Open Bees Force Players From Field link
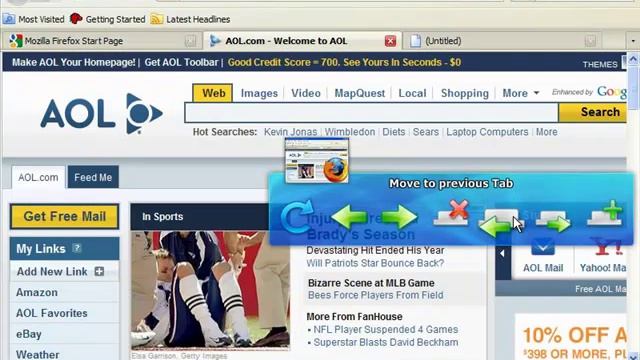Screen dimensions: 640x360 pos(376,295)
